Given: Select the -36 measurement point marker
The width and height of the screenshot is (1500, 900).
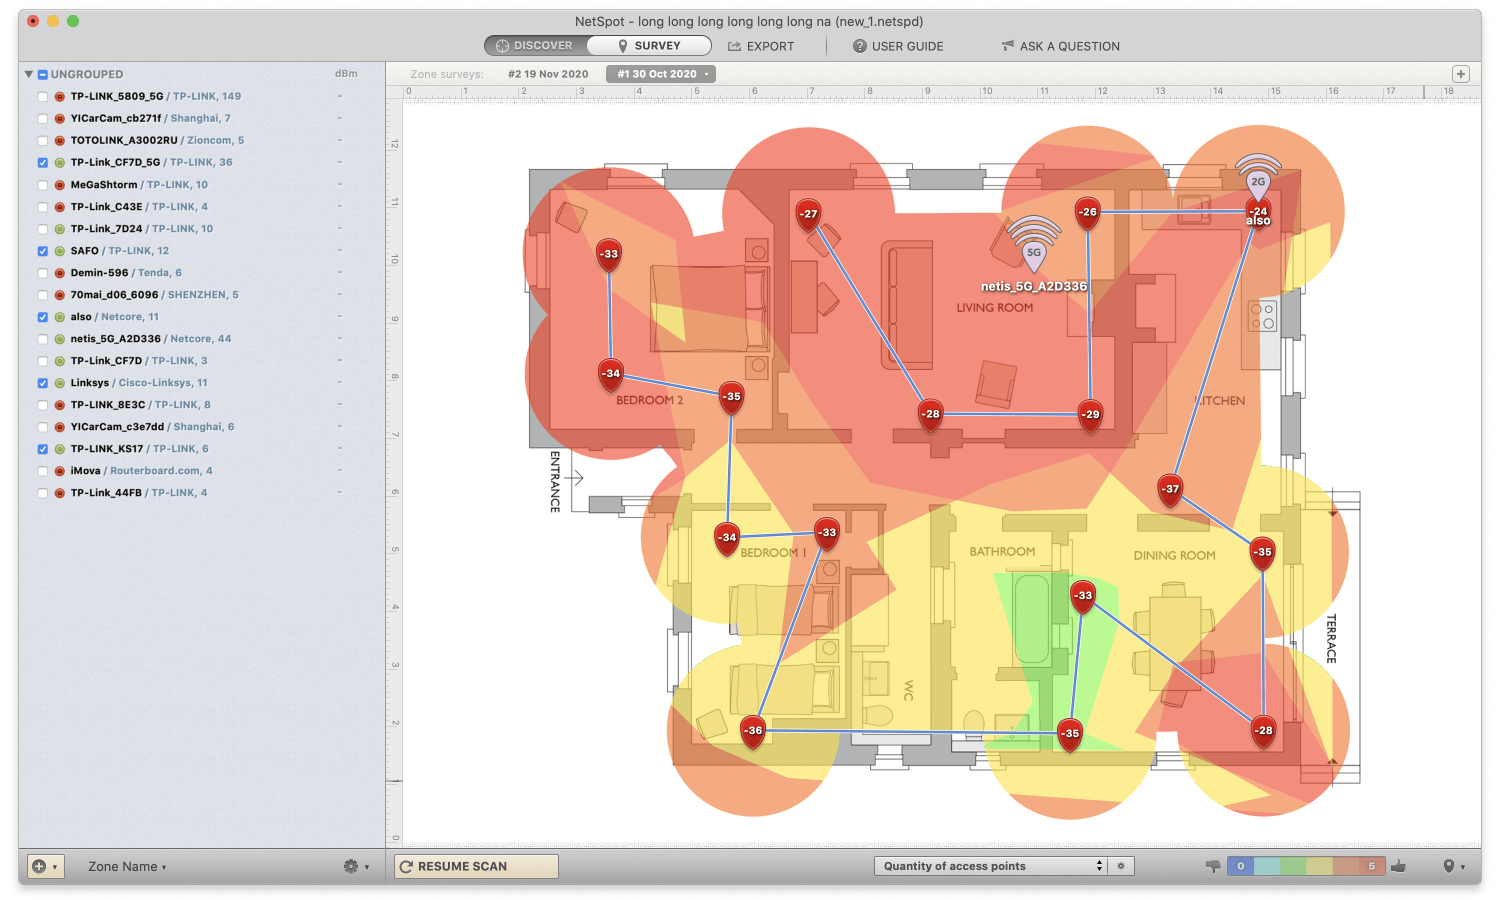Looking at the screenshot, I should 753,731.
